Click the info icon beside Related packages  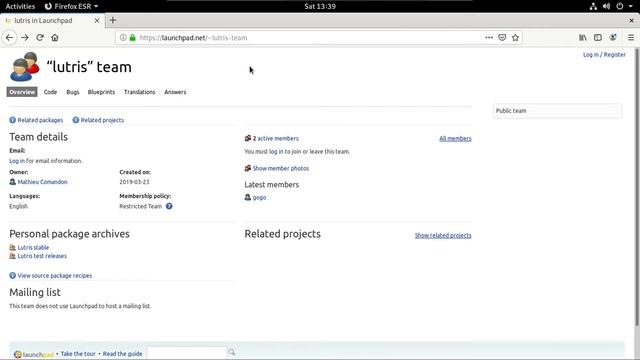[x=13, y=120]
